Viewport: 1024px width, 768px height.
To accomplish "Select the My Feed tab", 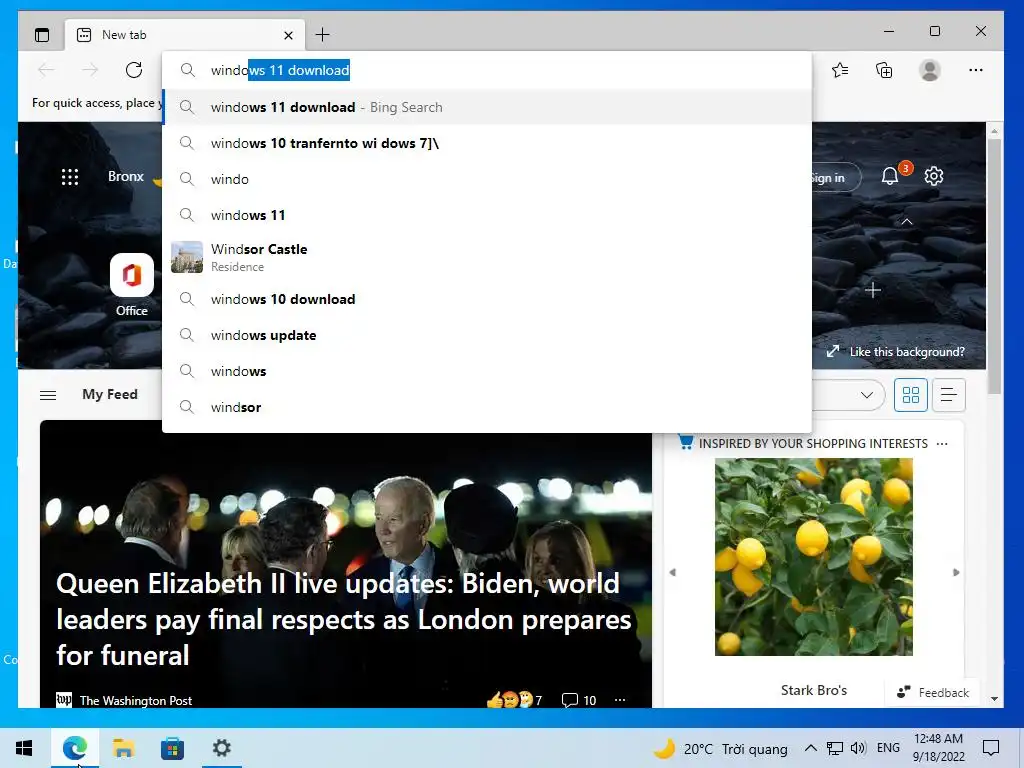I will click(x=110, y=394).
